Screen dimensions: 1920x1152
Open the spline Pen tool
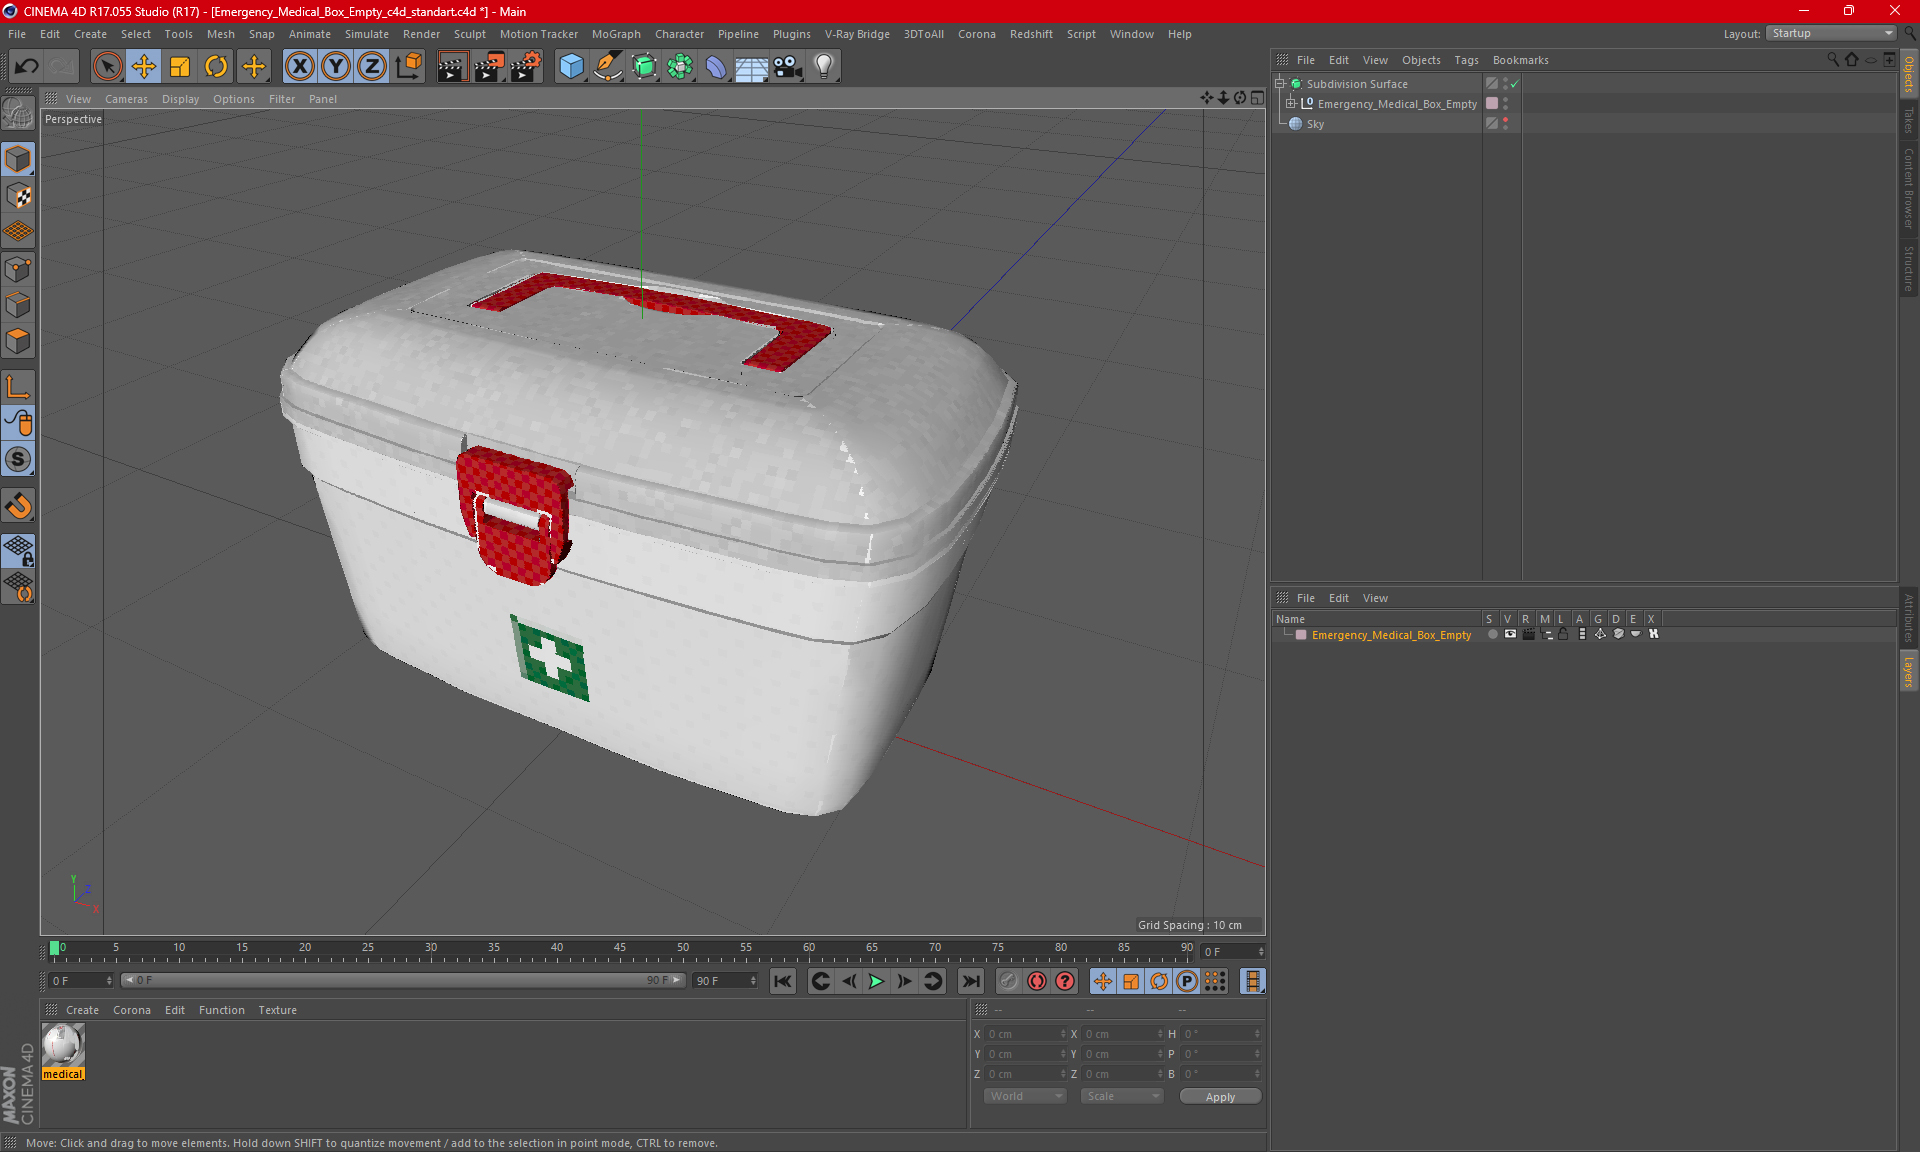pos(608,67)
